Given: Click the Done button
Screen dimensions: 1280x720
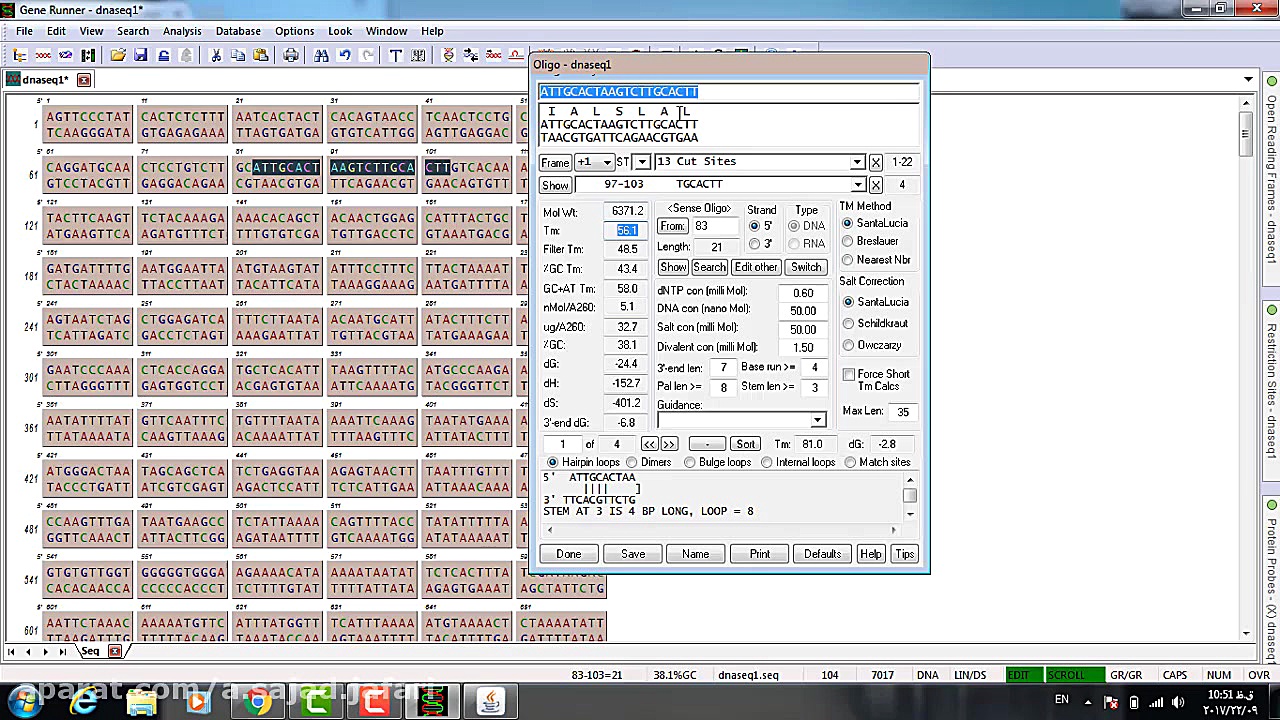Looking at the screenshot, I should click(569, 554).
